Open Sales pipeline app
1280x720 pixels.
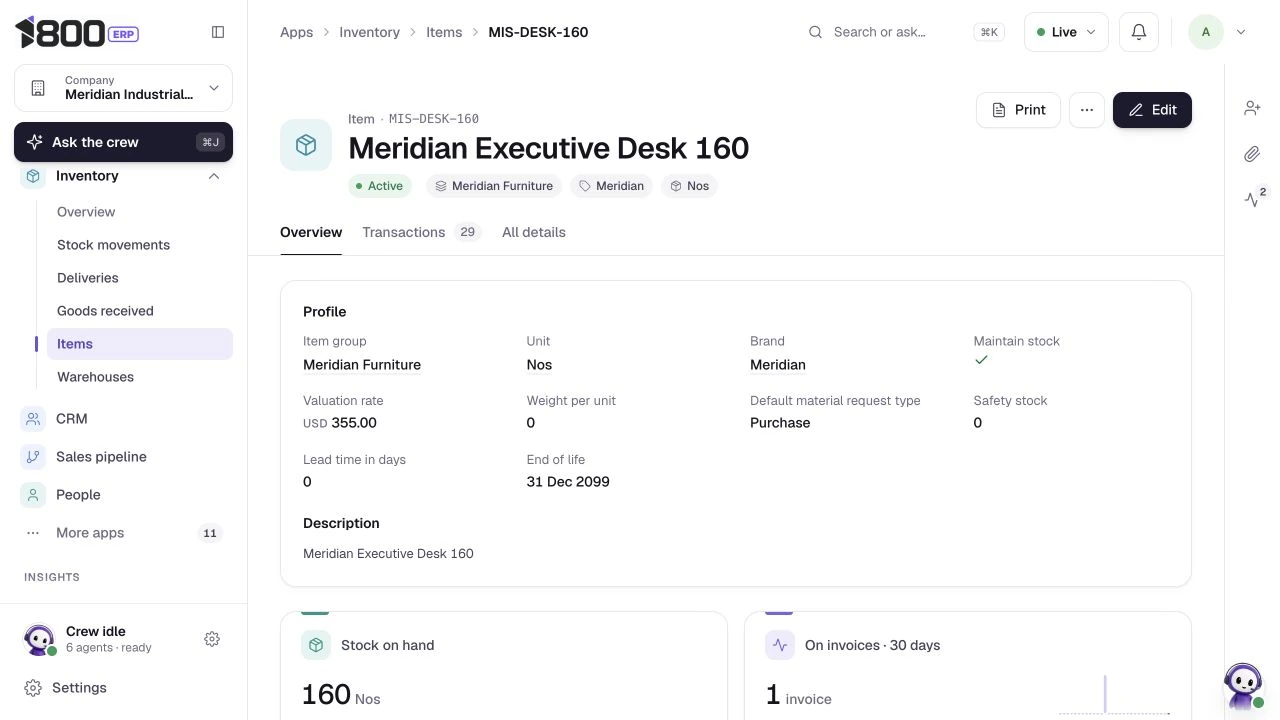(x=123, y=457)
